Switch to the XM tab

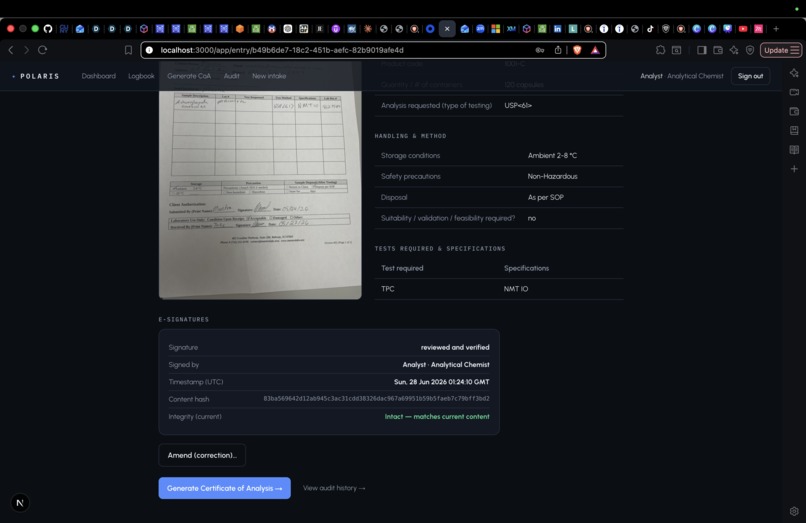[511, 29]
